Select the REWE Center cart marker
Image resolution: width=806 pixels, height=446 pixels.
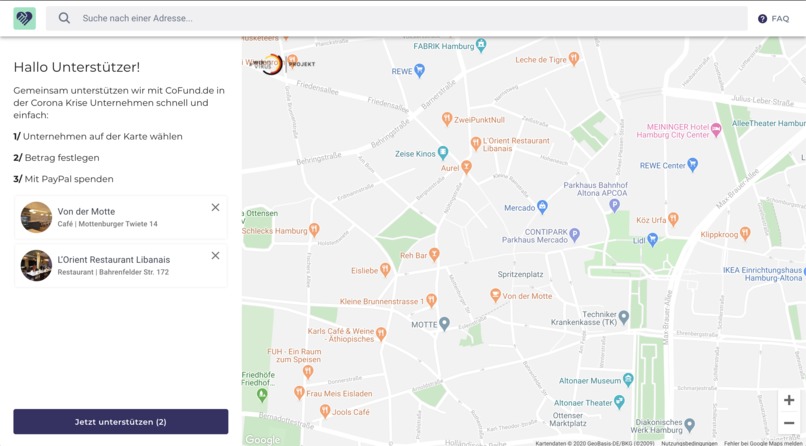[x=692, y=164]
